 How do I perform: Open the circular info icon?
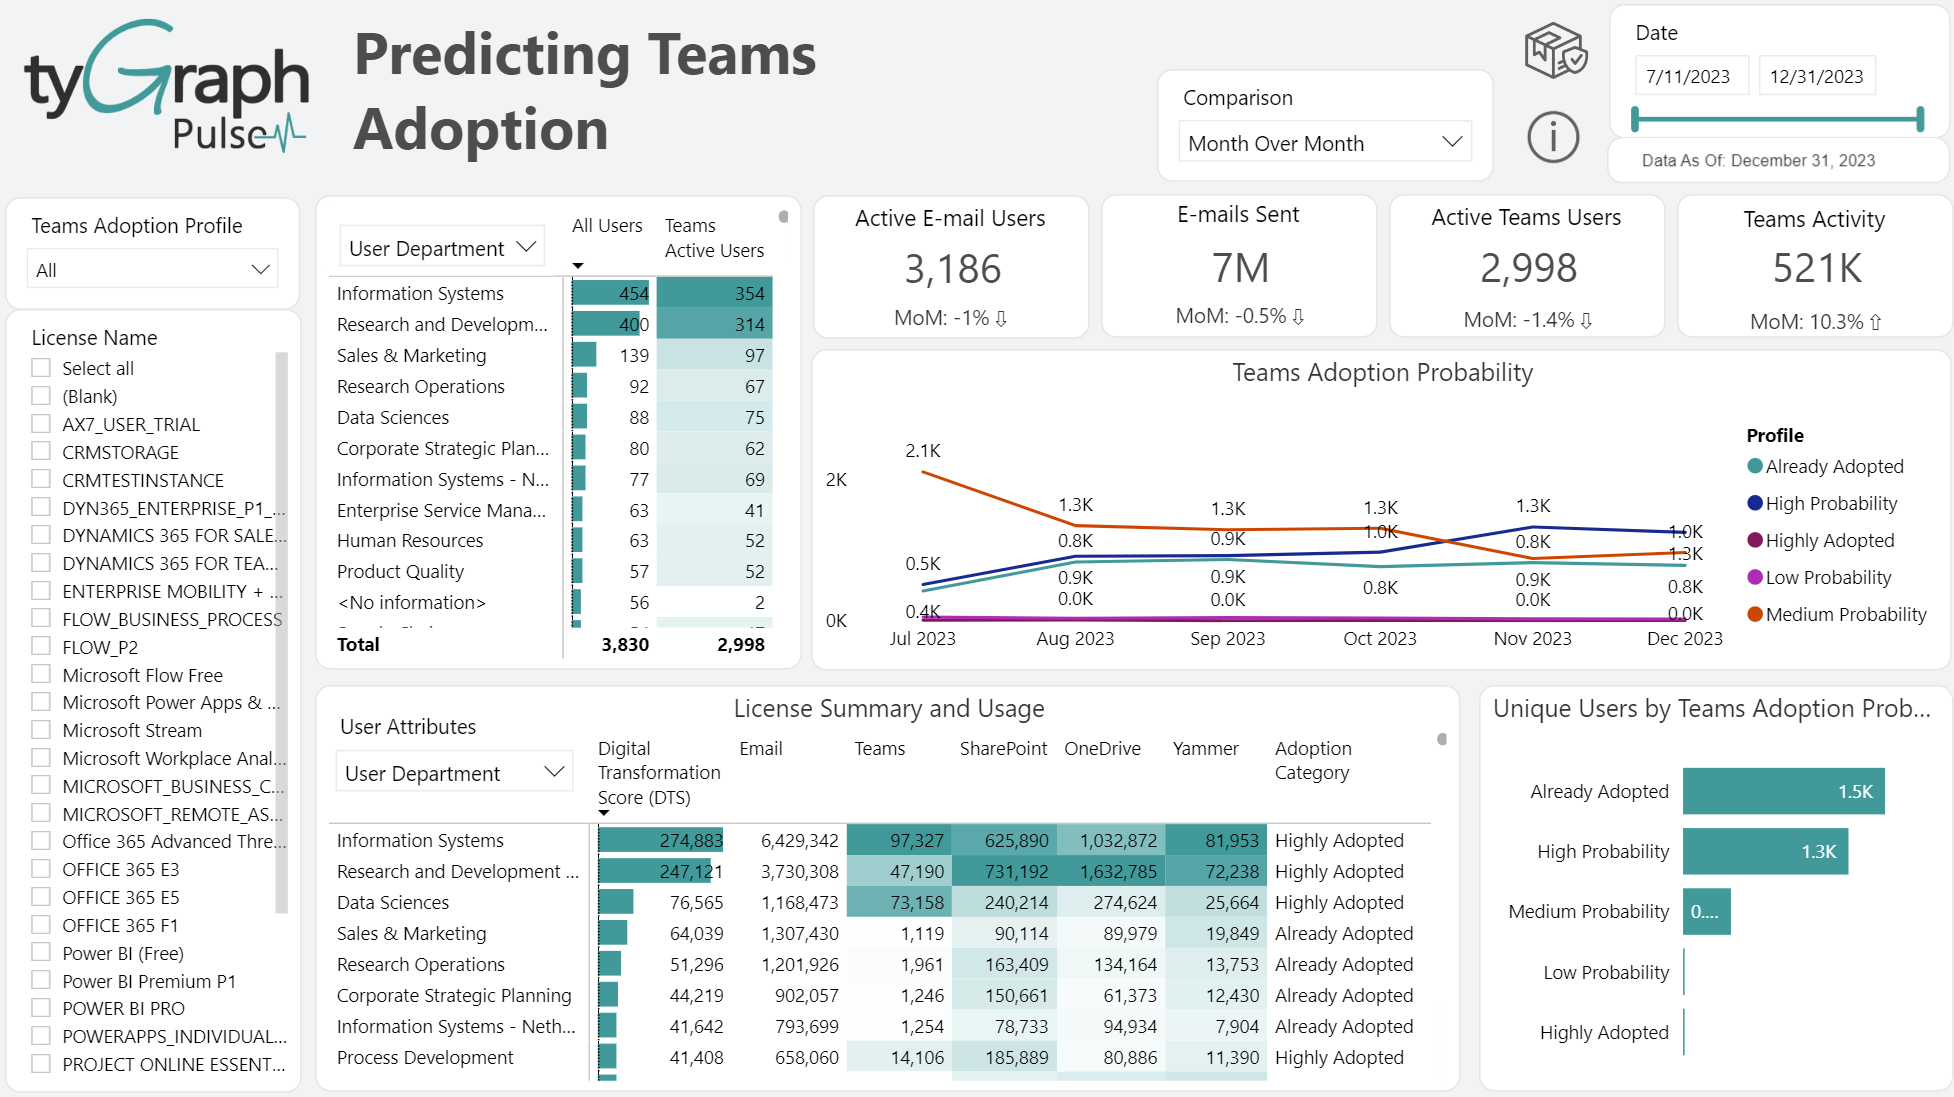coord(1552,138)
